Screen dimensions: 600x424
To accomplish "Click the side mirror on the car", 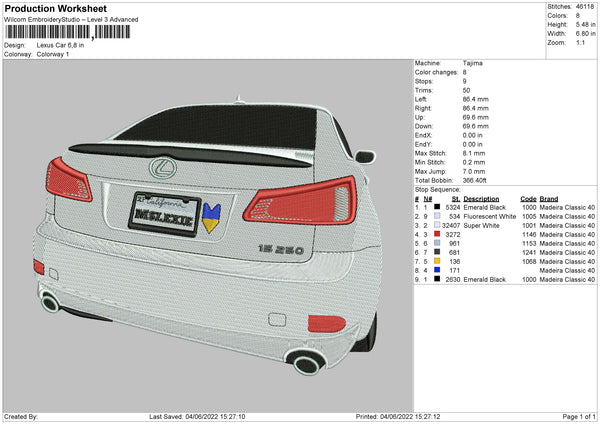I will click(x=365, y=157).
